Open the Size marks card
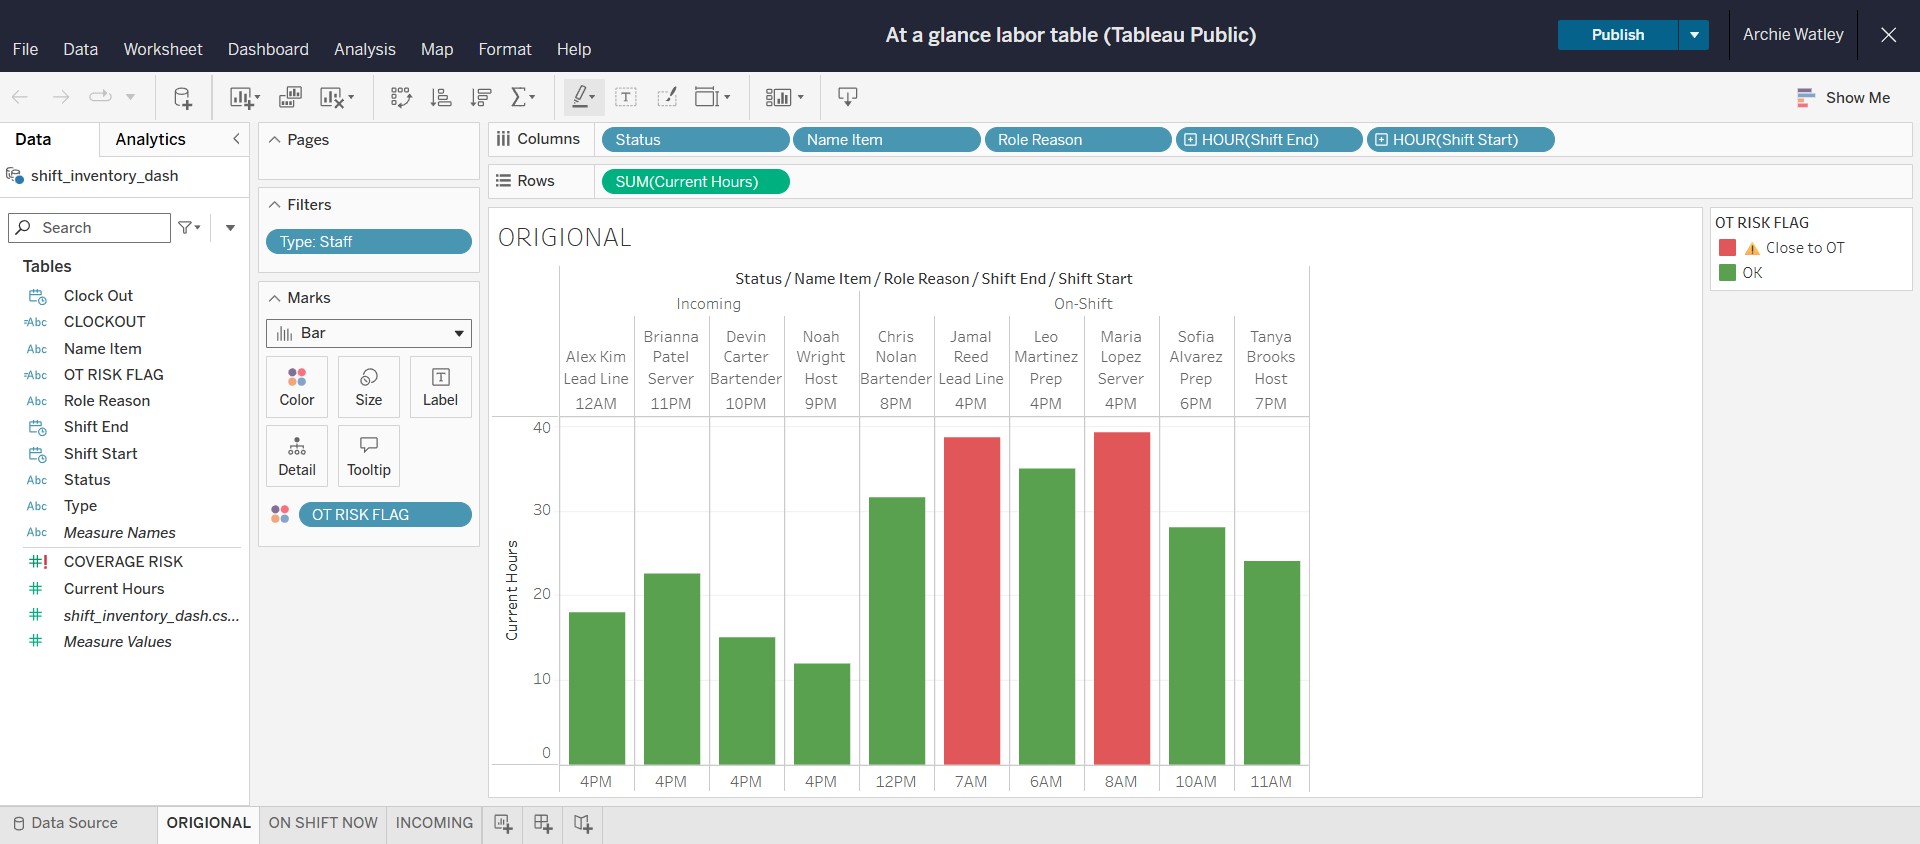Viewport: 1920px width, 844px height. tap(369, 387)
